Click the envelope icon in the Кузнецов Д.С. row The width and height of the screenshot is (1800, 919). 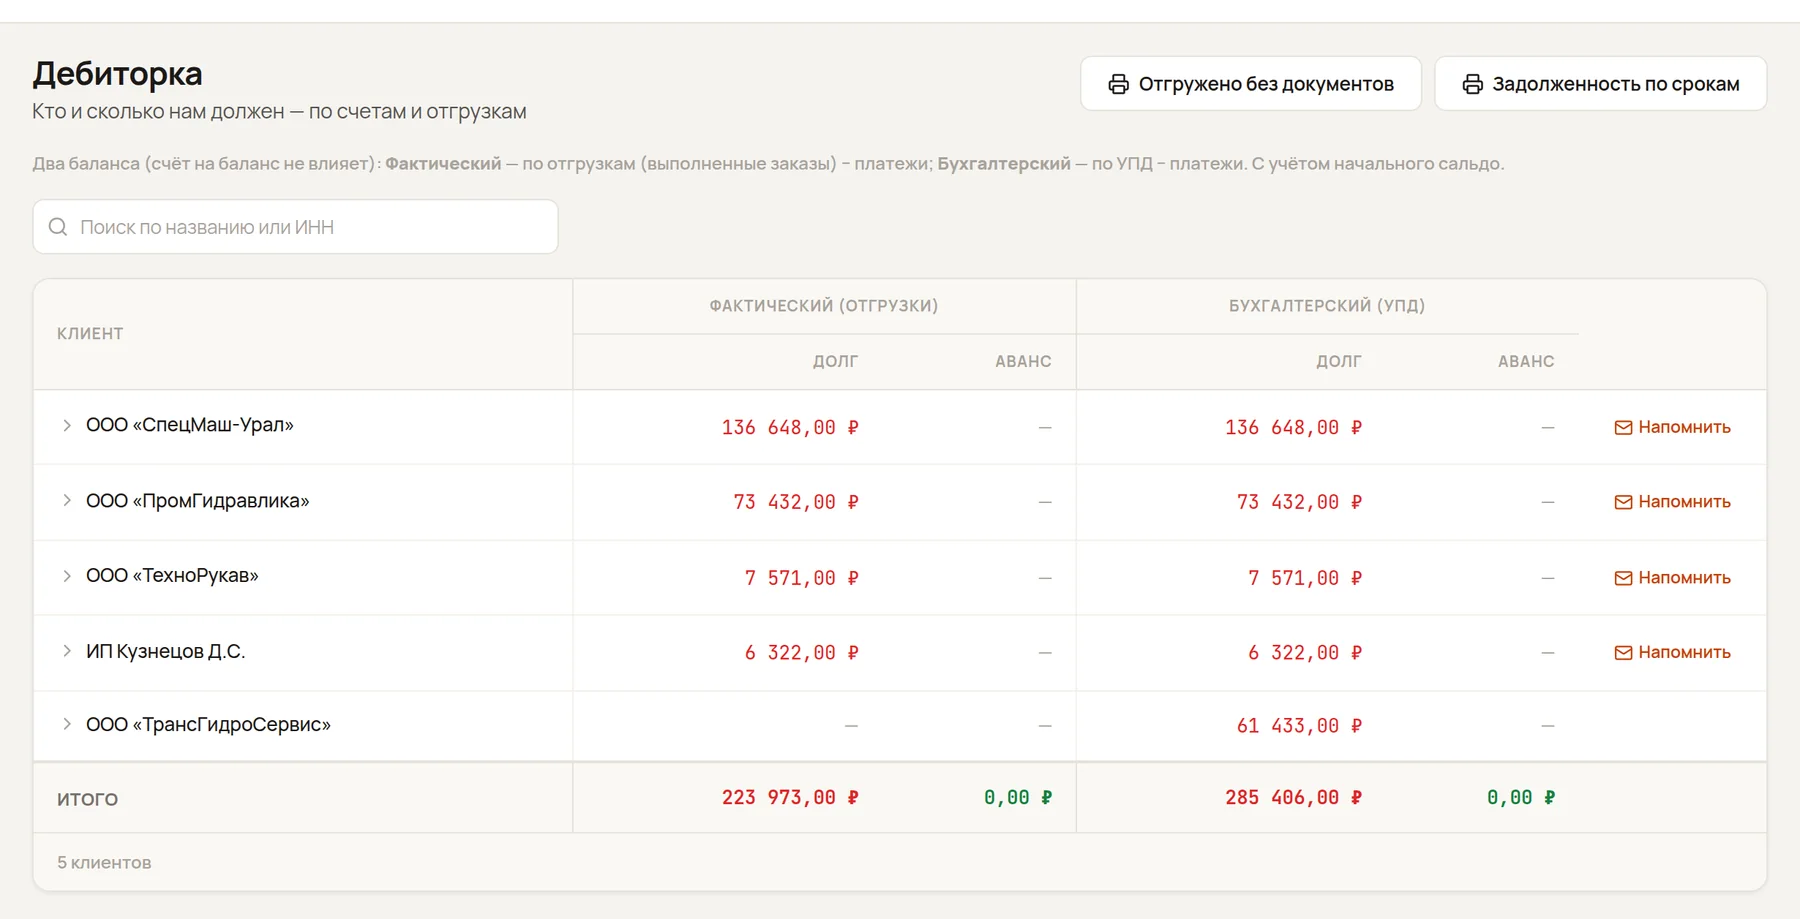pyautogui.click(x=1623, y=653)
